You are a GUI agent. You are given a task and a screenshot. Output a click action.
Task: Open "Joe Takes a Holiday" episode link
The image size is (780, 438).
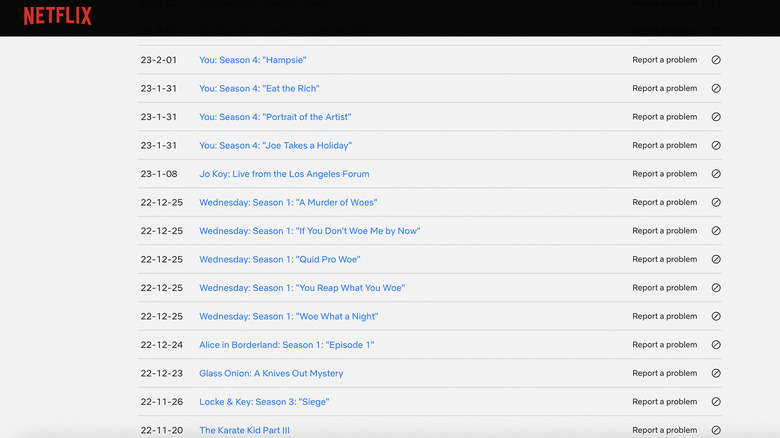tap(276, 145)
